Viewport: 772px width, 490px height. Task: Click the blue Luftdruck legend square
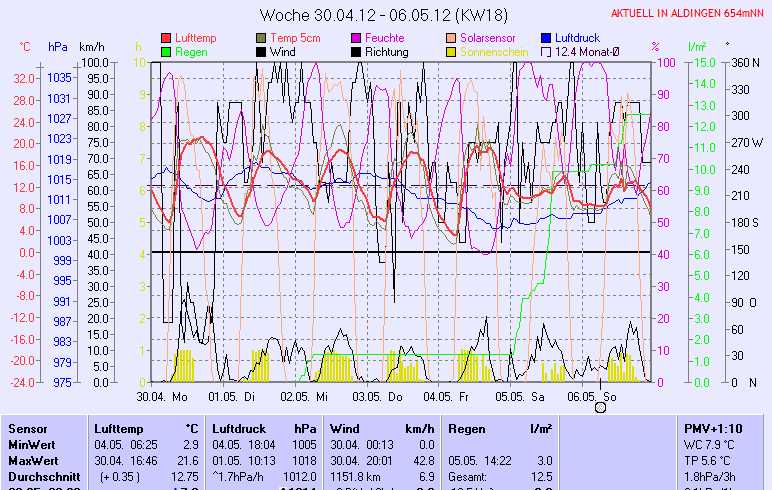546,38
